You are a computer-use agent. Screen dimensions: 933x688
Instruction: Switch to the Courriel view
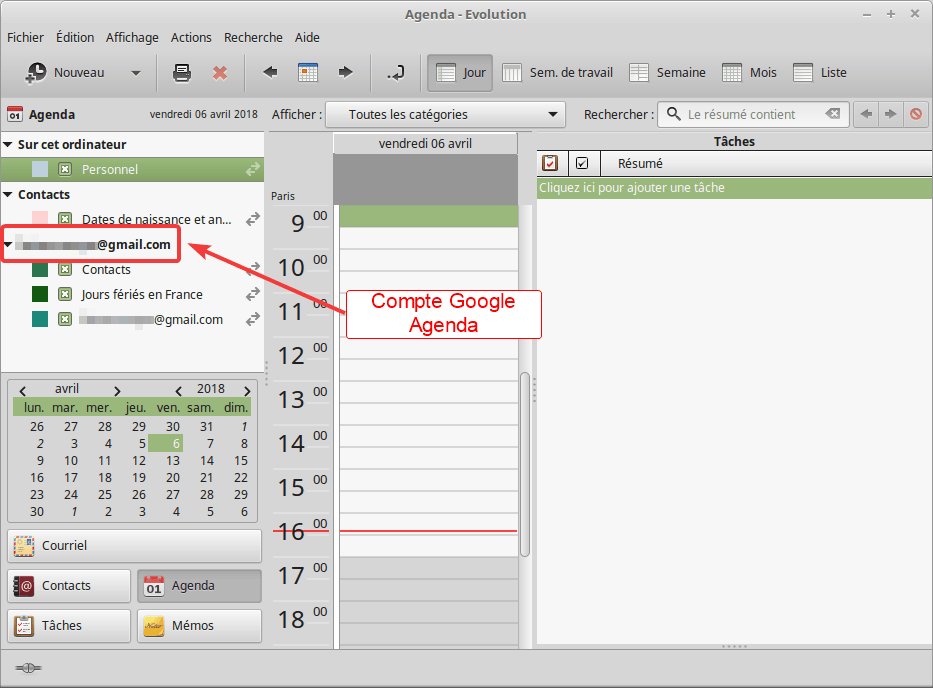click(x=134, y=546)
